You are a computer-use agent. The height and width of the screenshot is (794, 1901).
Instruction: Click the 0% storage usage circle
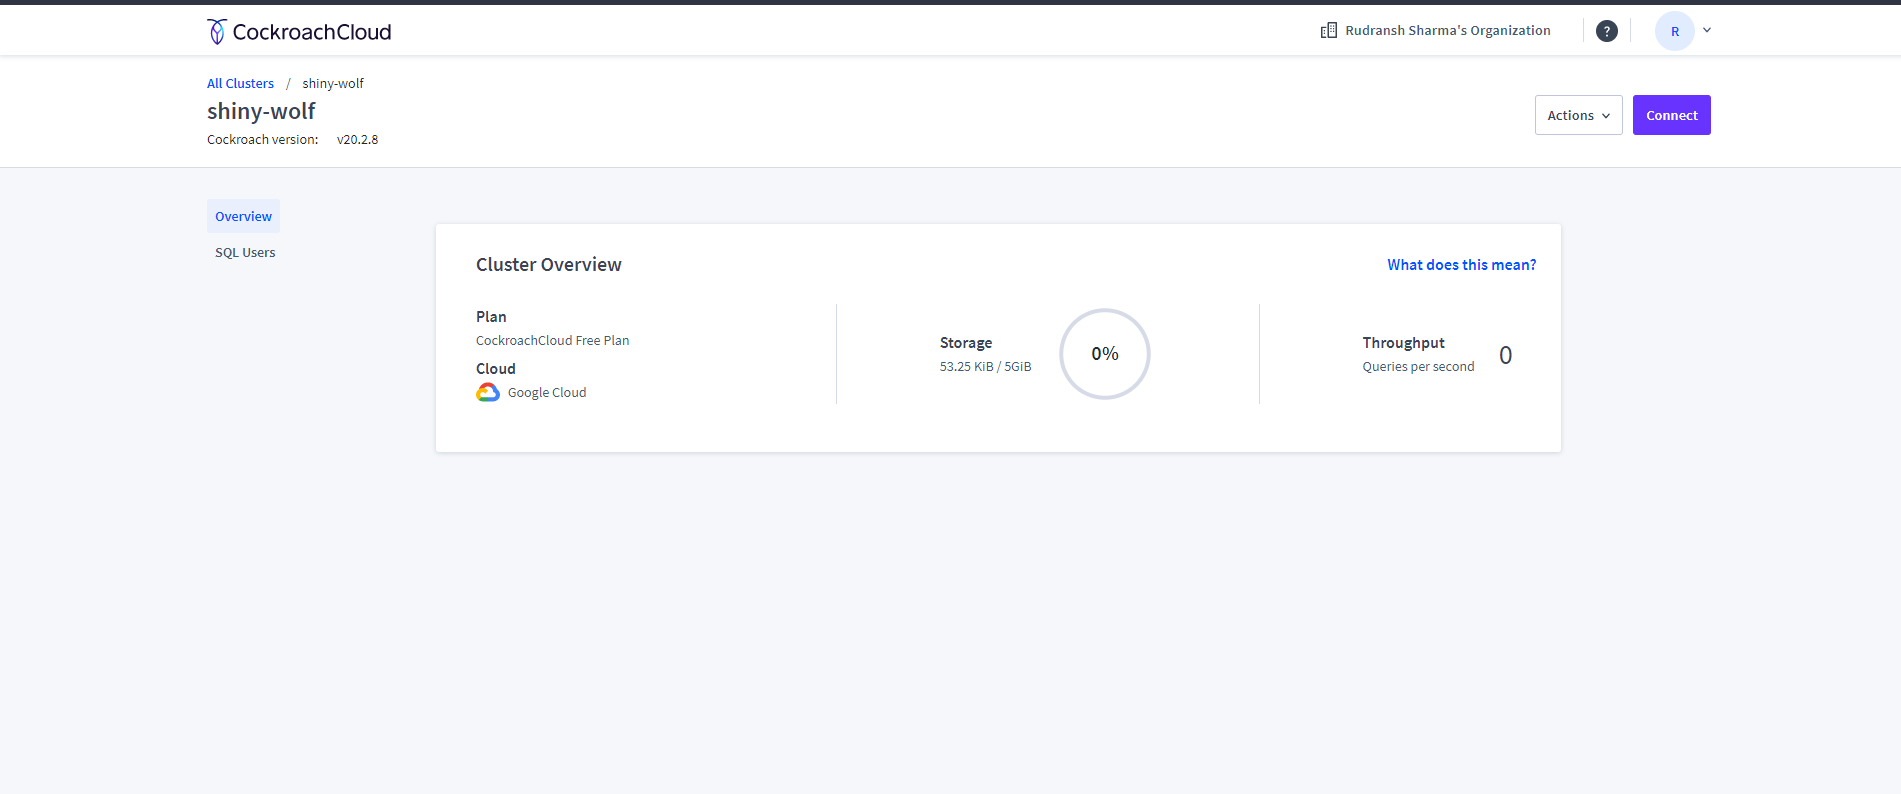click(1105, 354)
